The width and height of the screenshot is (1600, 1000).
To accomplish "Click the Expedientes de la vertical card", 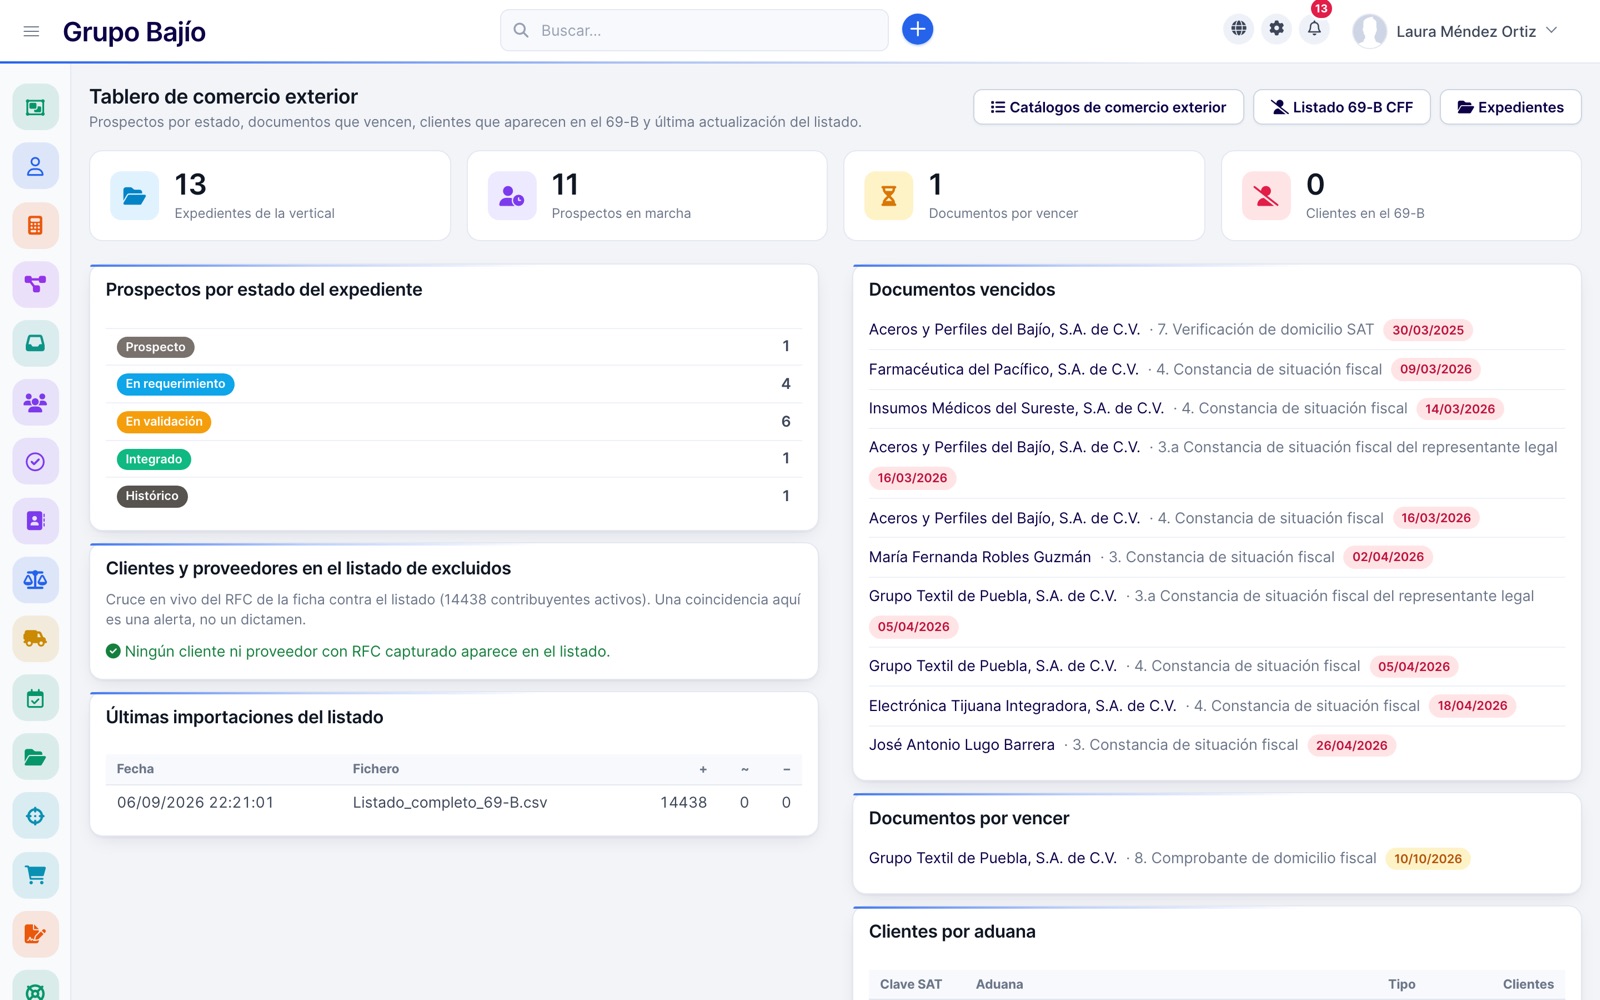I will pyautogui.click(x=270, y=196).
